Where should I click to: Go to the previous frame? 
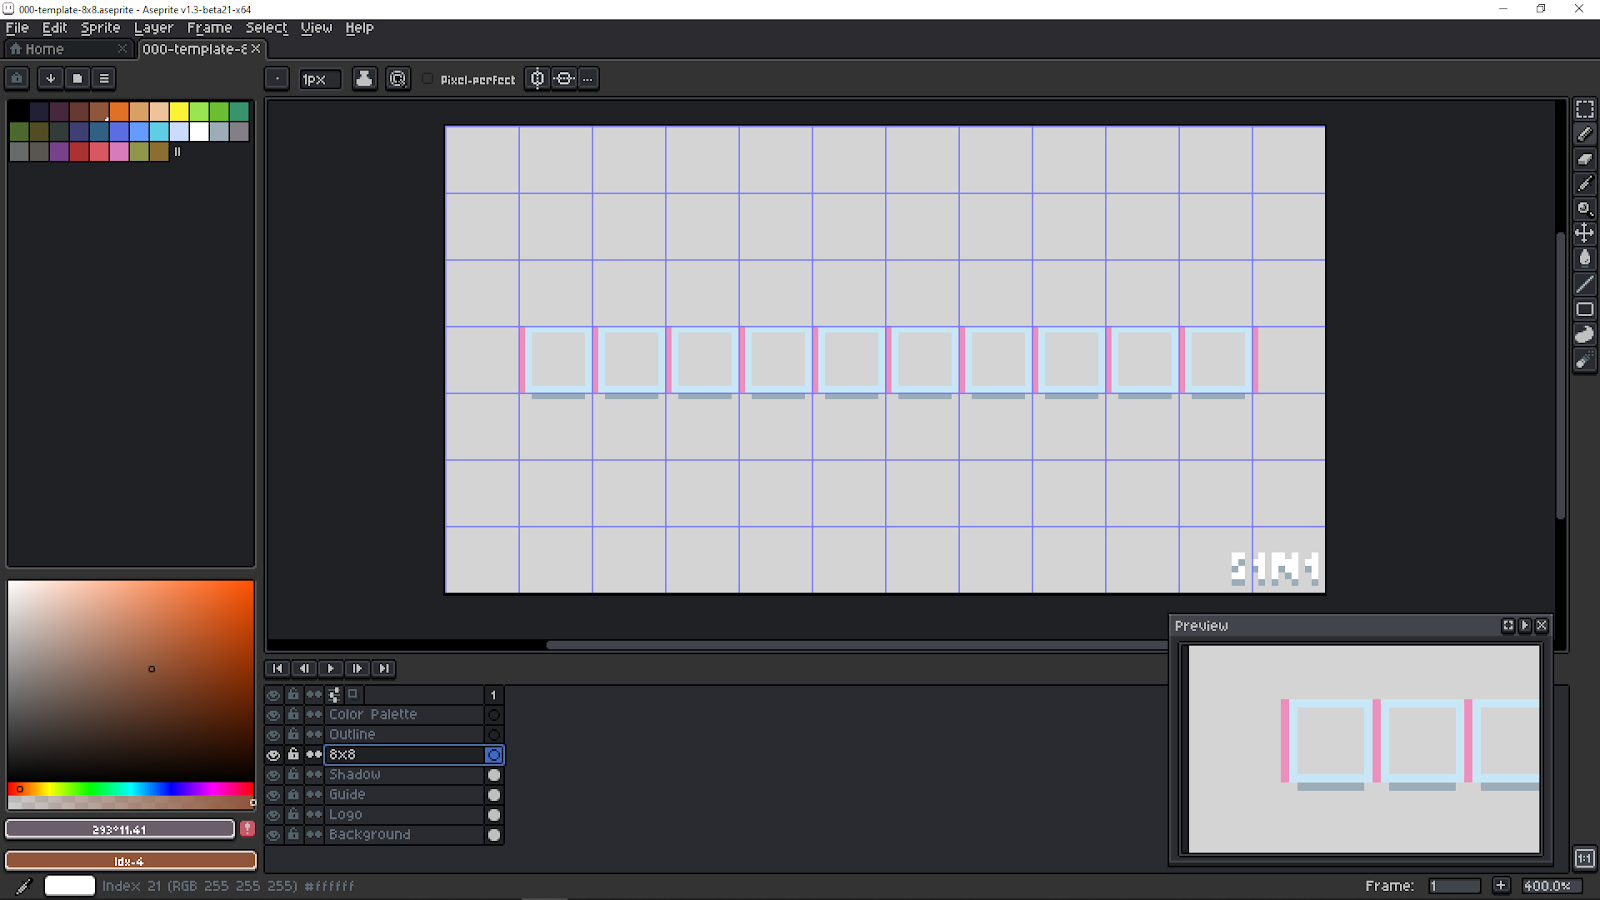(304, 669)
